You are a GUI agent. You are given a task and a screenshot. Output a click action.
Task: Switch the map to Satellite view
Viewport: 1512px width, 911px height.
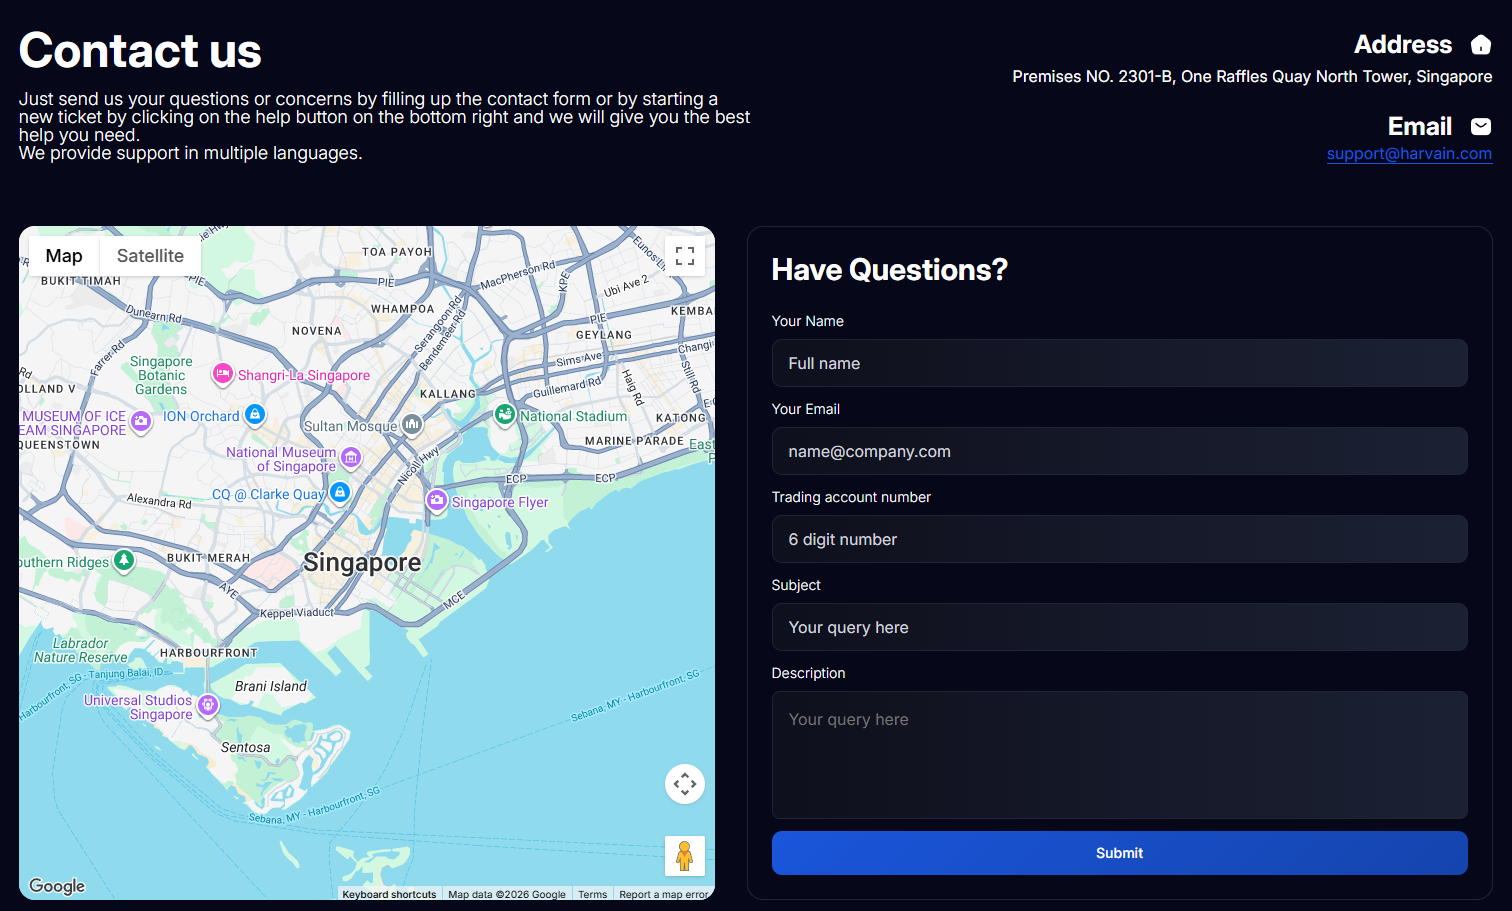pos(150,256)
